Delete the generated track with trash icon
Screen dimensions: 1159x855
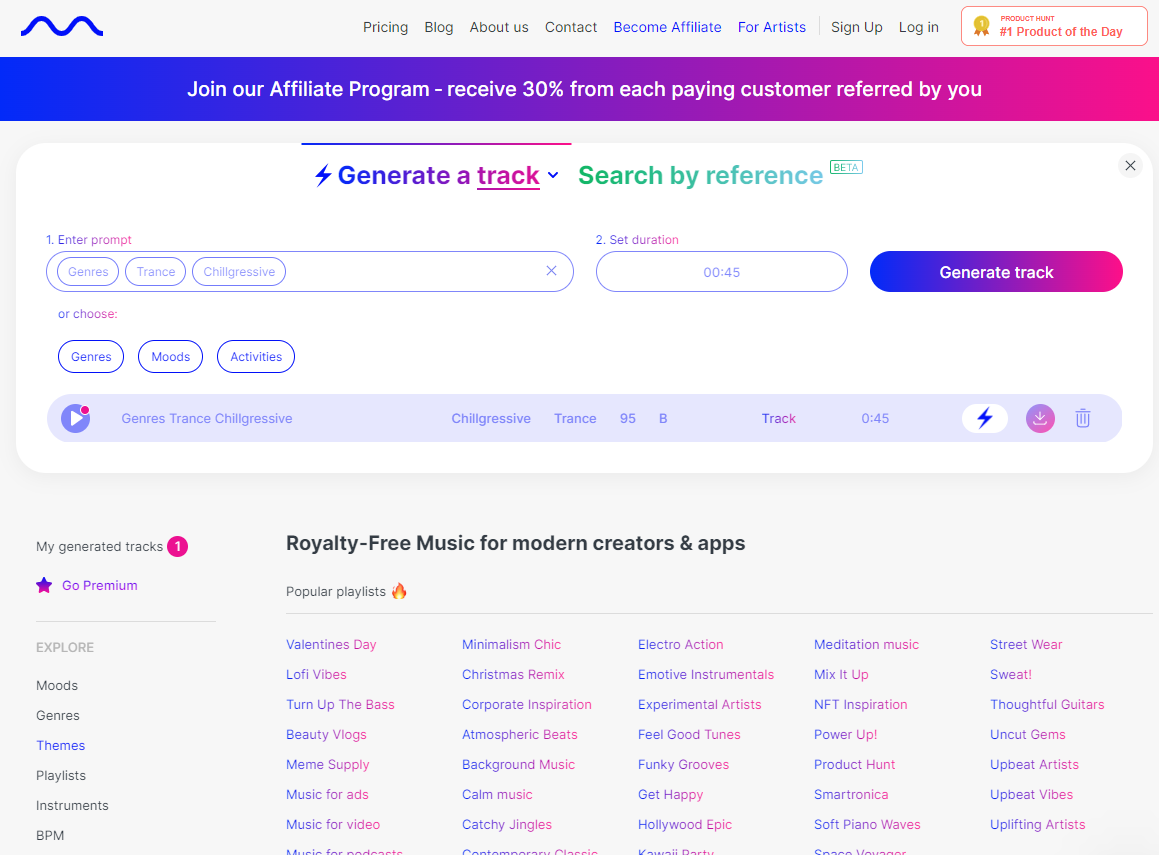(1083, 418)
